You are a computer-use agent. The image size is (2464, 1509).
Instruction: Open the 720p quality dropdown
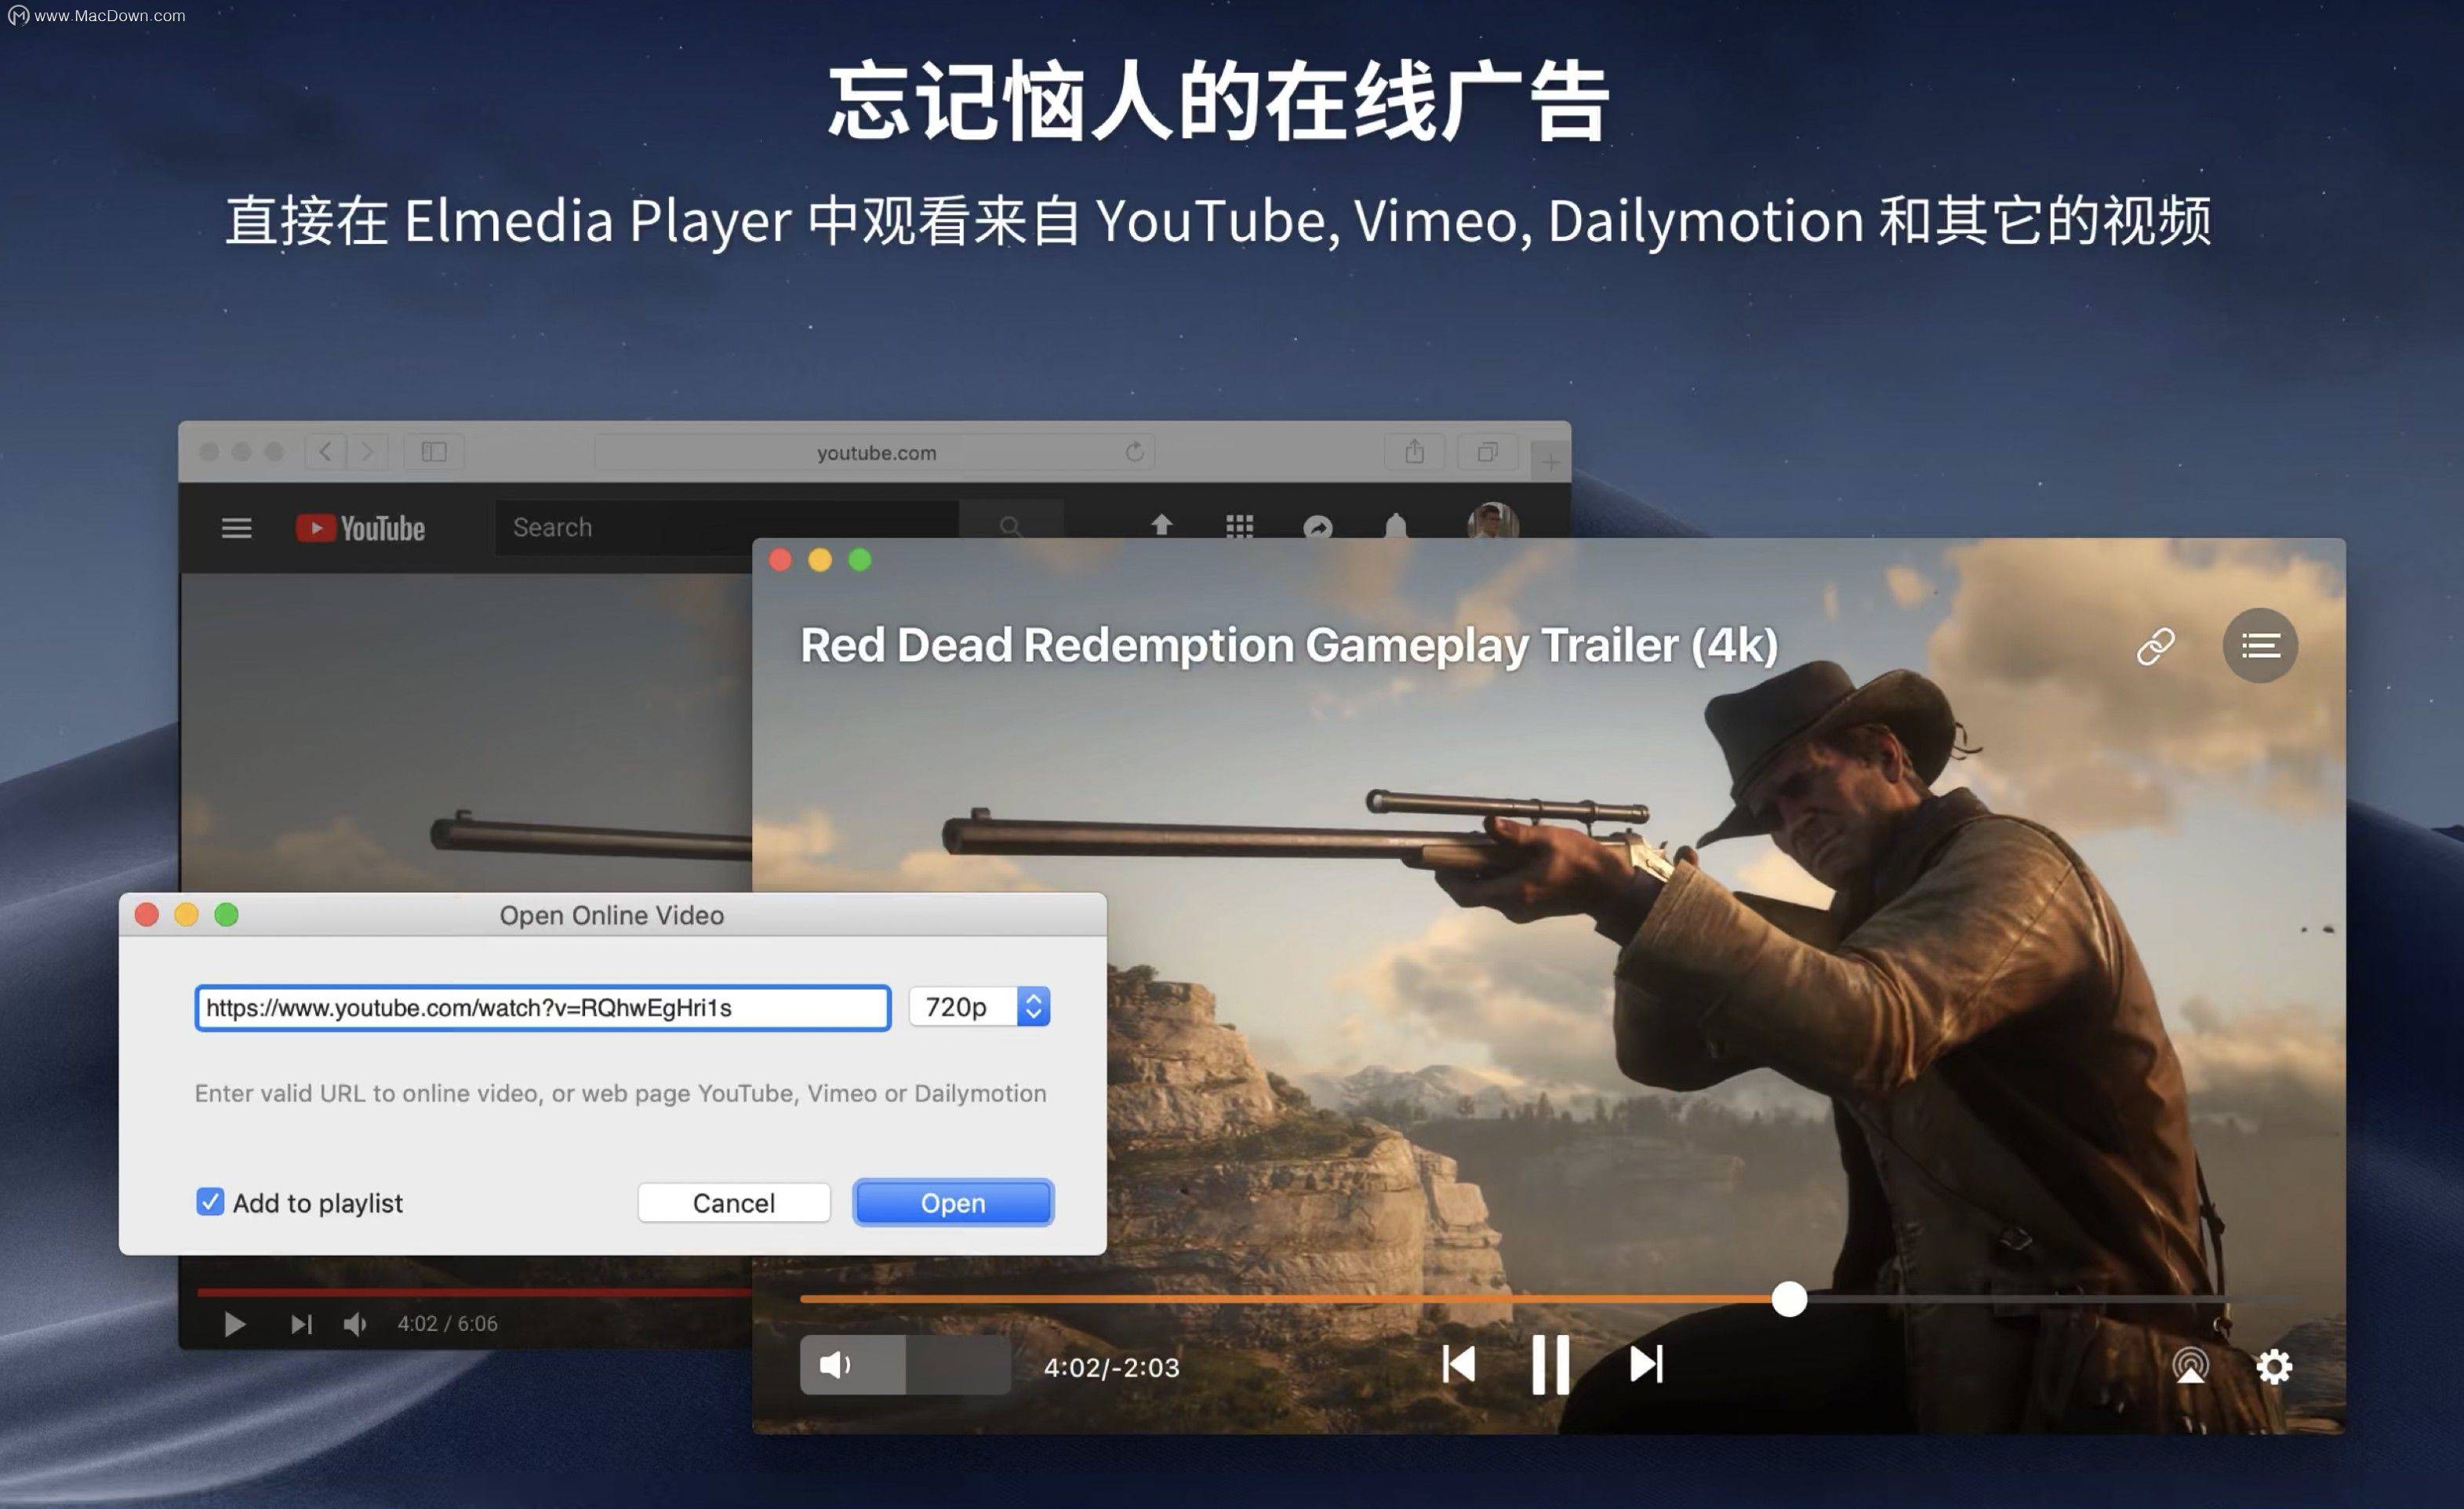tap(979, 1006)
